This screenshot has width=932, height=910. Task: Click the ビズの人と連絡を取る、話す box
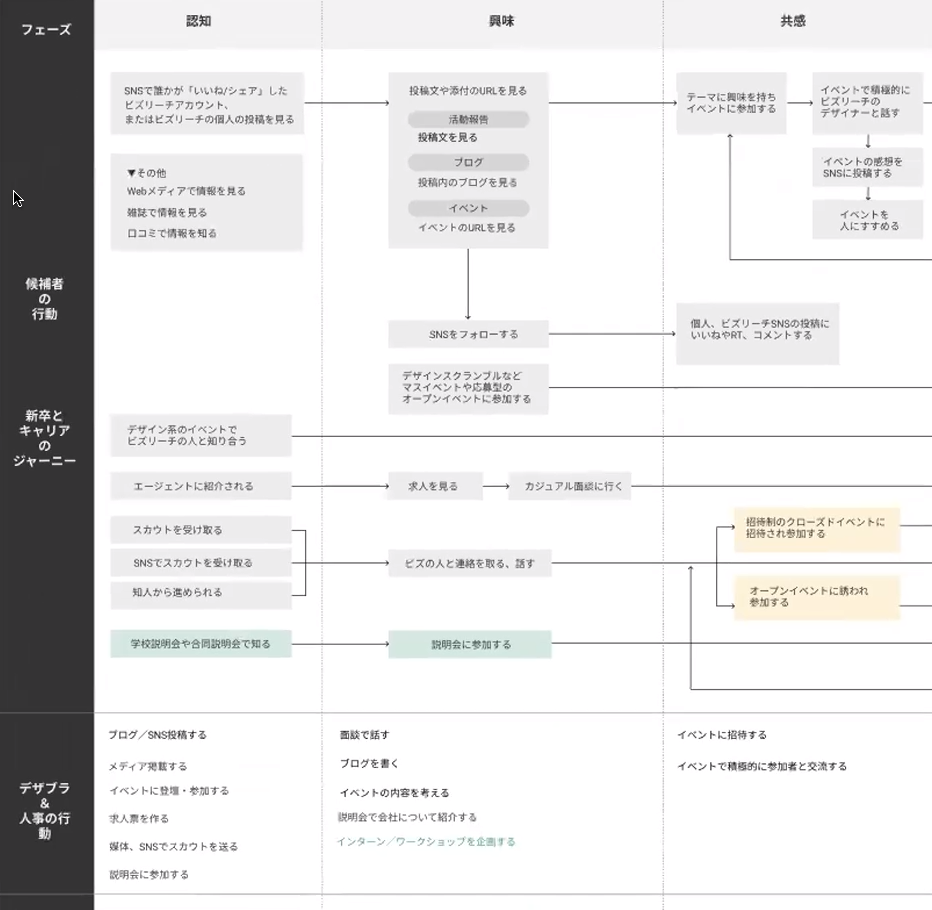(469, 564)
